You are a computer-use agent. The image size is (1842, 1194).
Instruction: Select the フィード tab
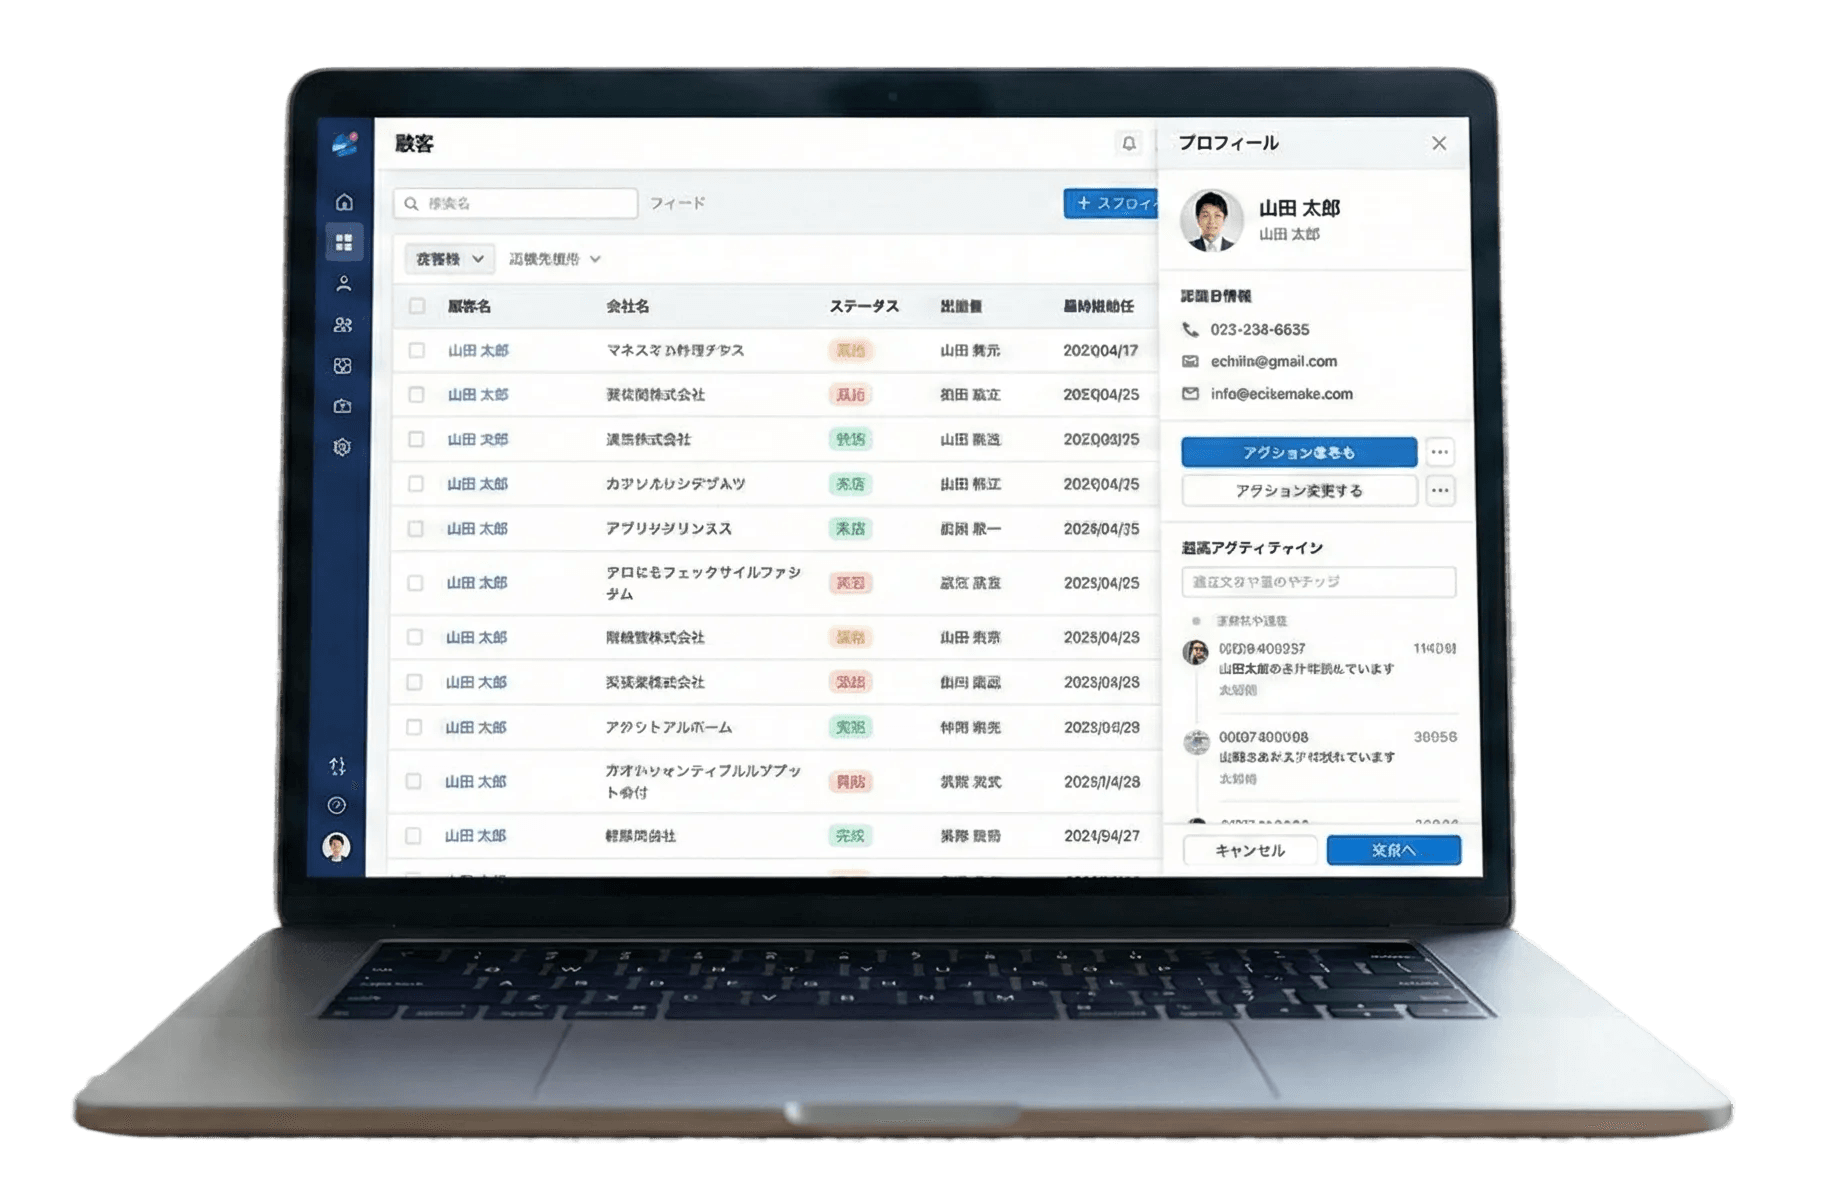point(680,204)
